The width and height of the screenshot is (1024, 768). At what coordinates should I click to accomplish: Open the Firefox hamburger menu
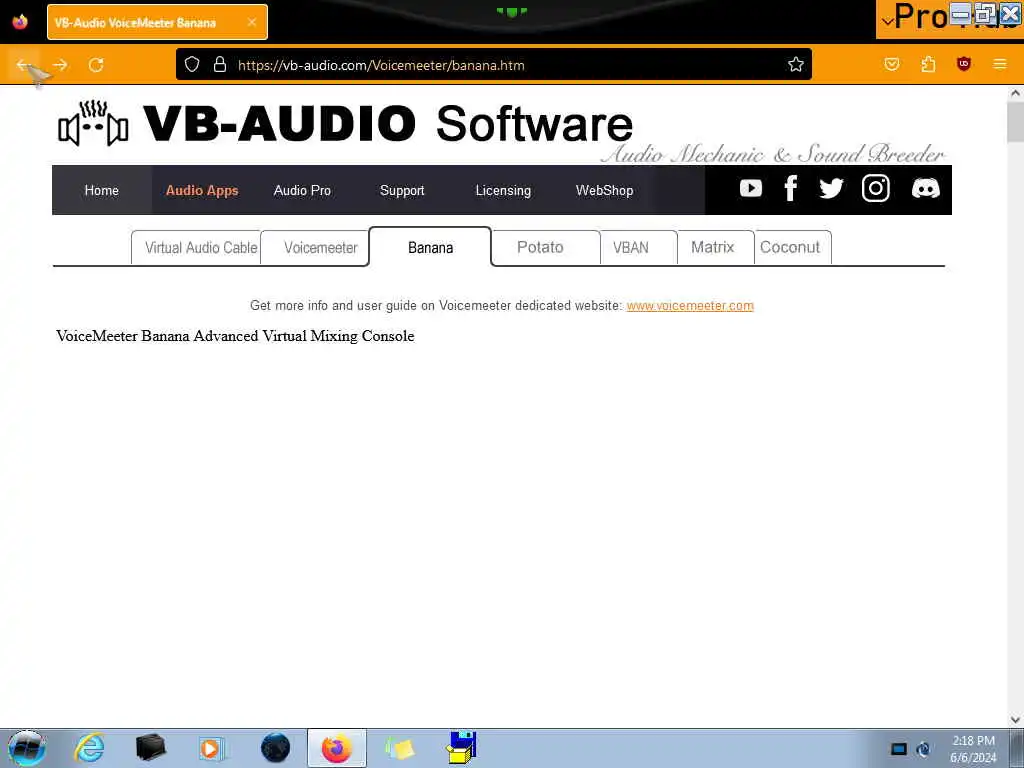pos(1000,64)
